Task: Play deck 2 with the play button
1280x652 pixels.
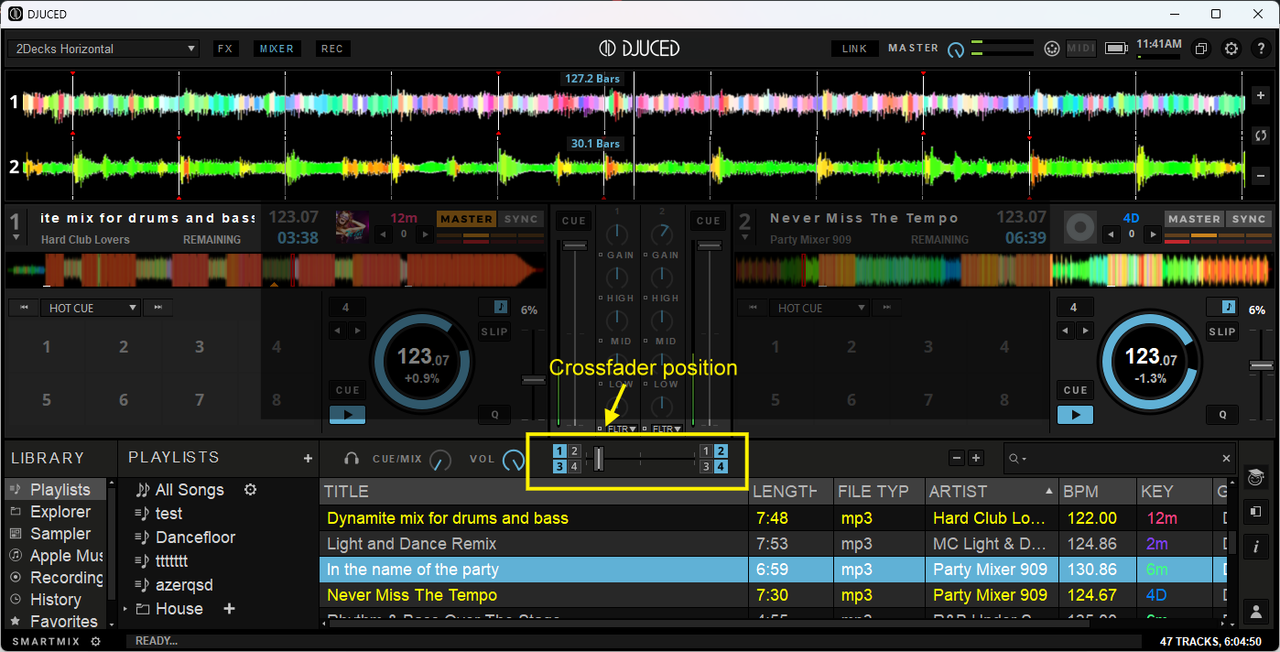Action: [1075, 414]
